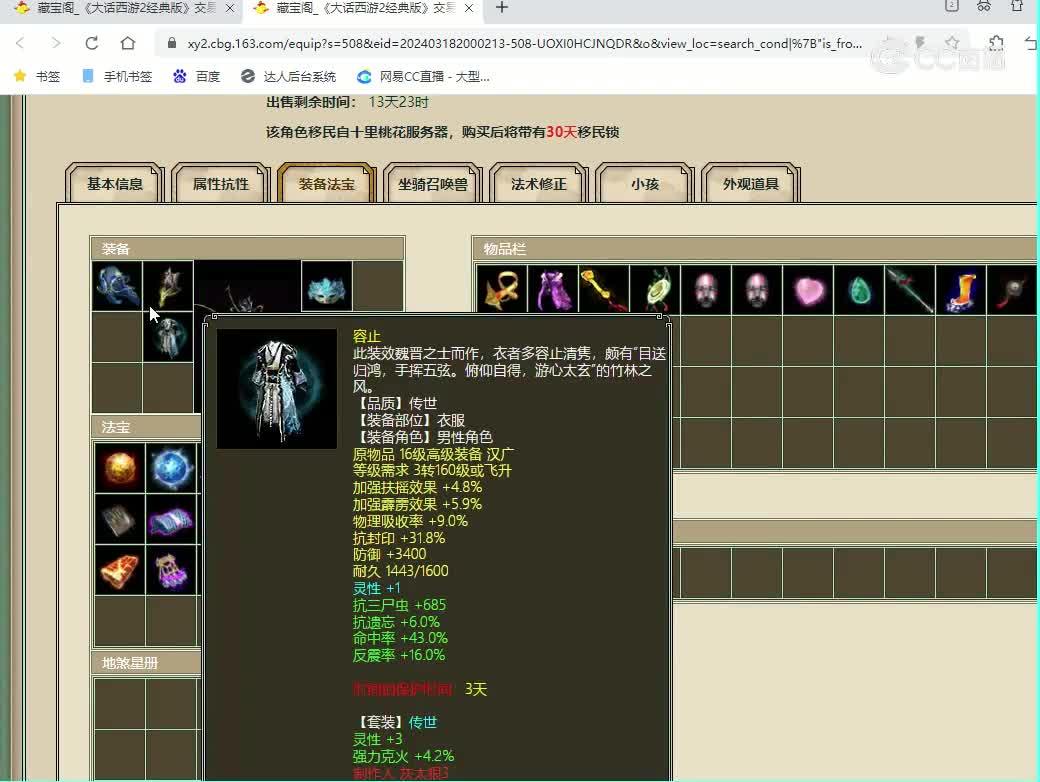Click the padlock site info icon
1040x782 pixels.
[172, 43]
